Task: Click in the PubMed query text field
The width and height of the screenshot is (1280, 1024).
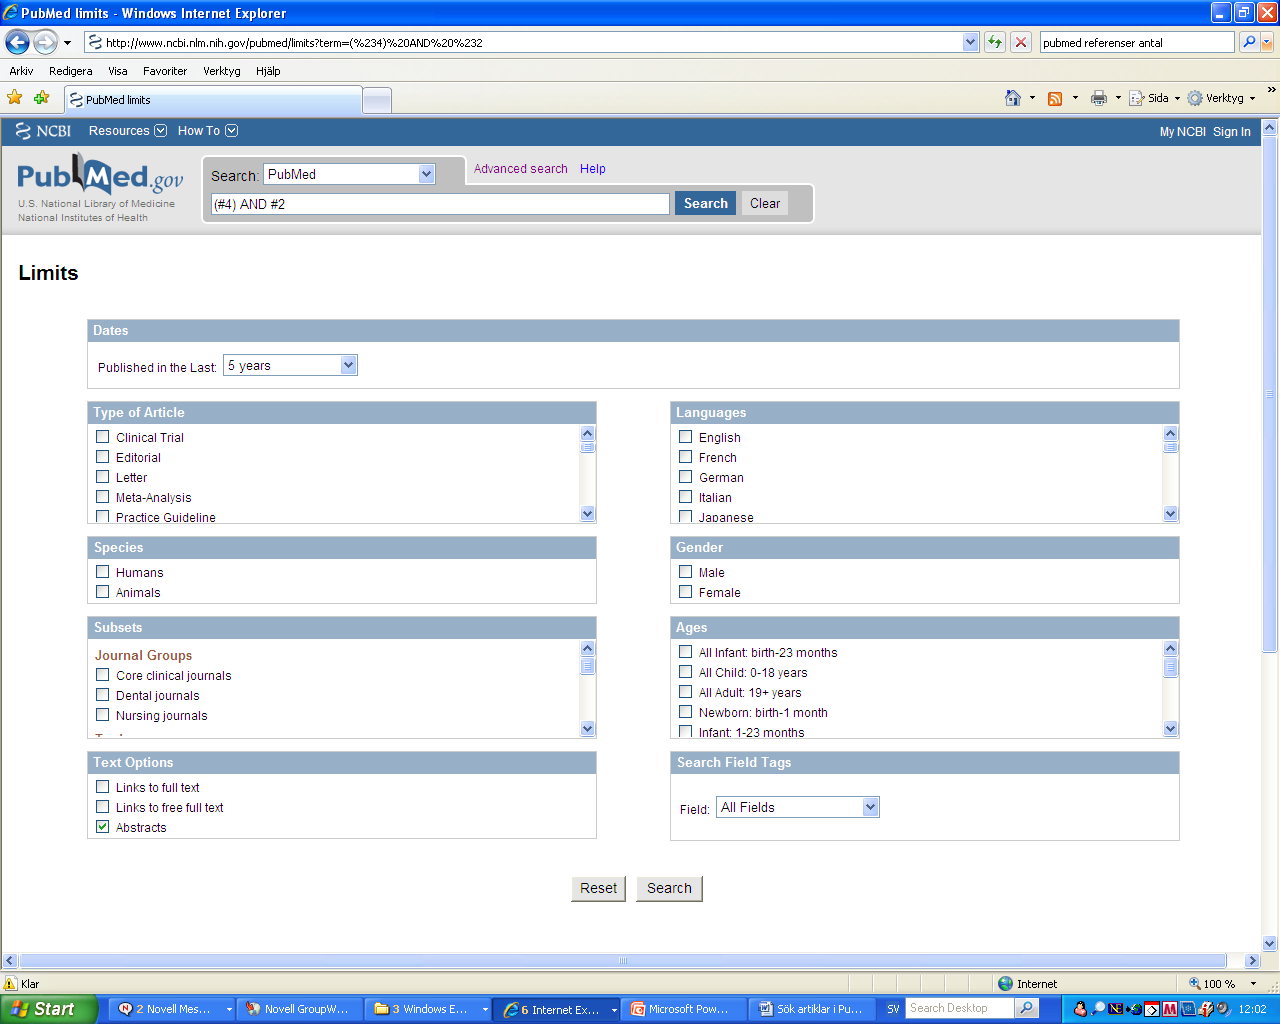Action: (x=439, y=204)
